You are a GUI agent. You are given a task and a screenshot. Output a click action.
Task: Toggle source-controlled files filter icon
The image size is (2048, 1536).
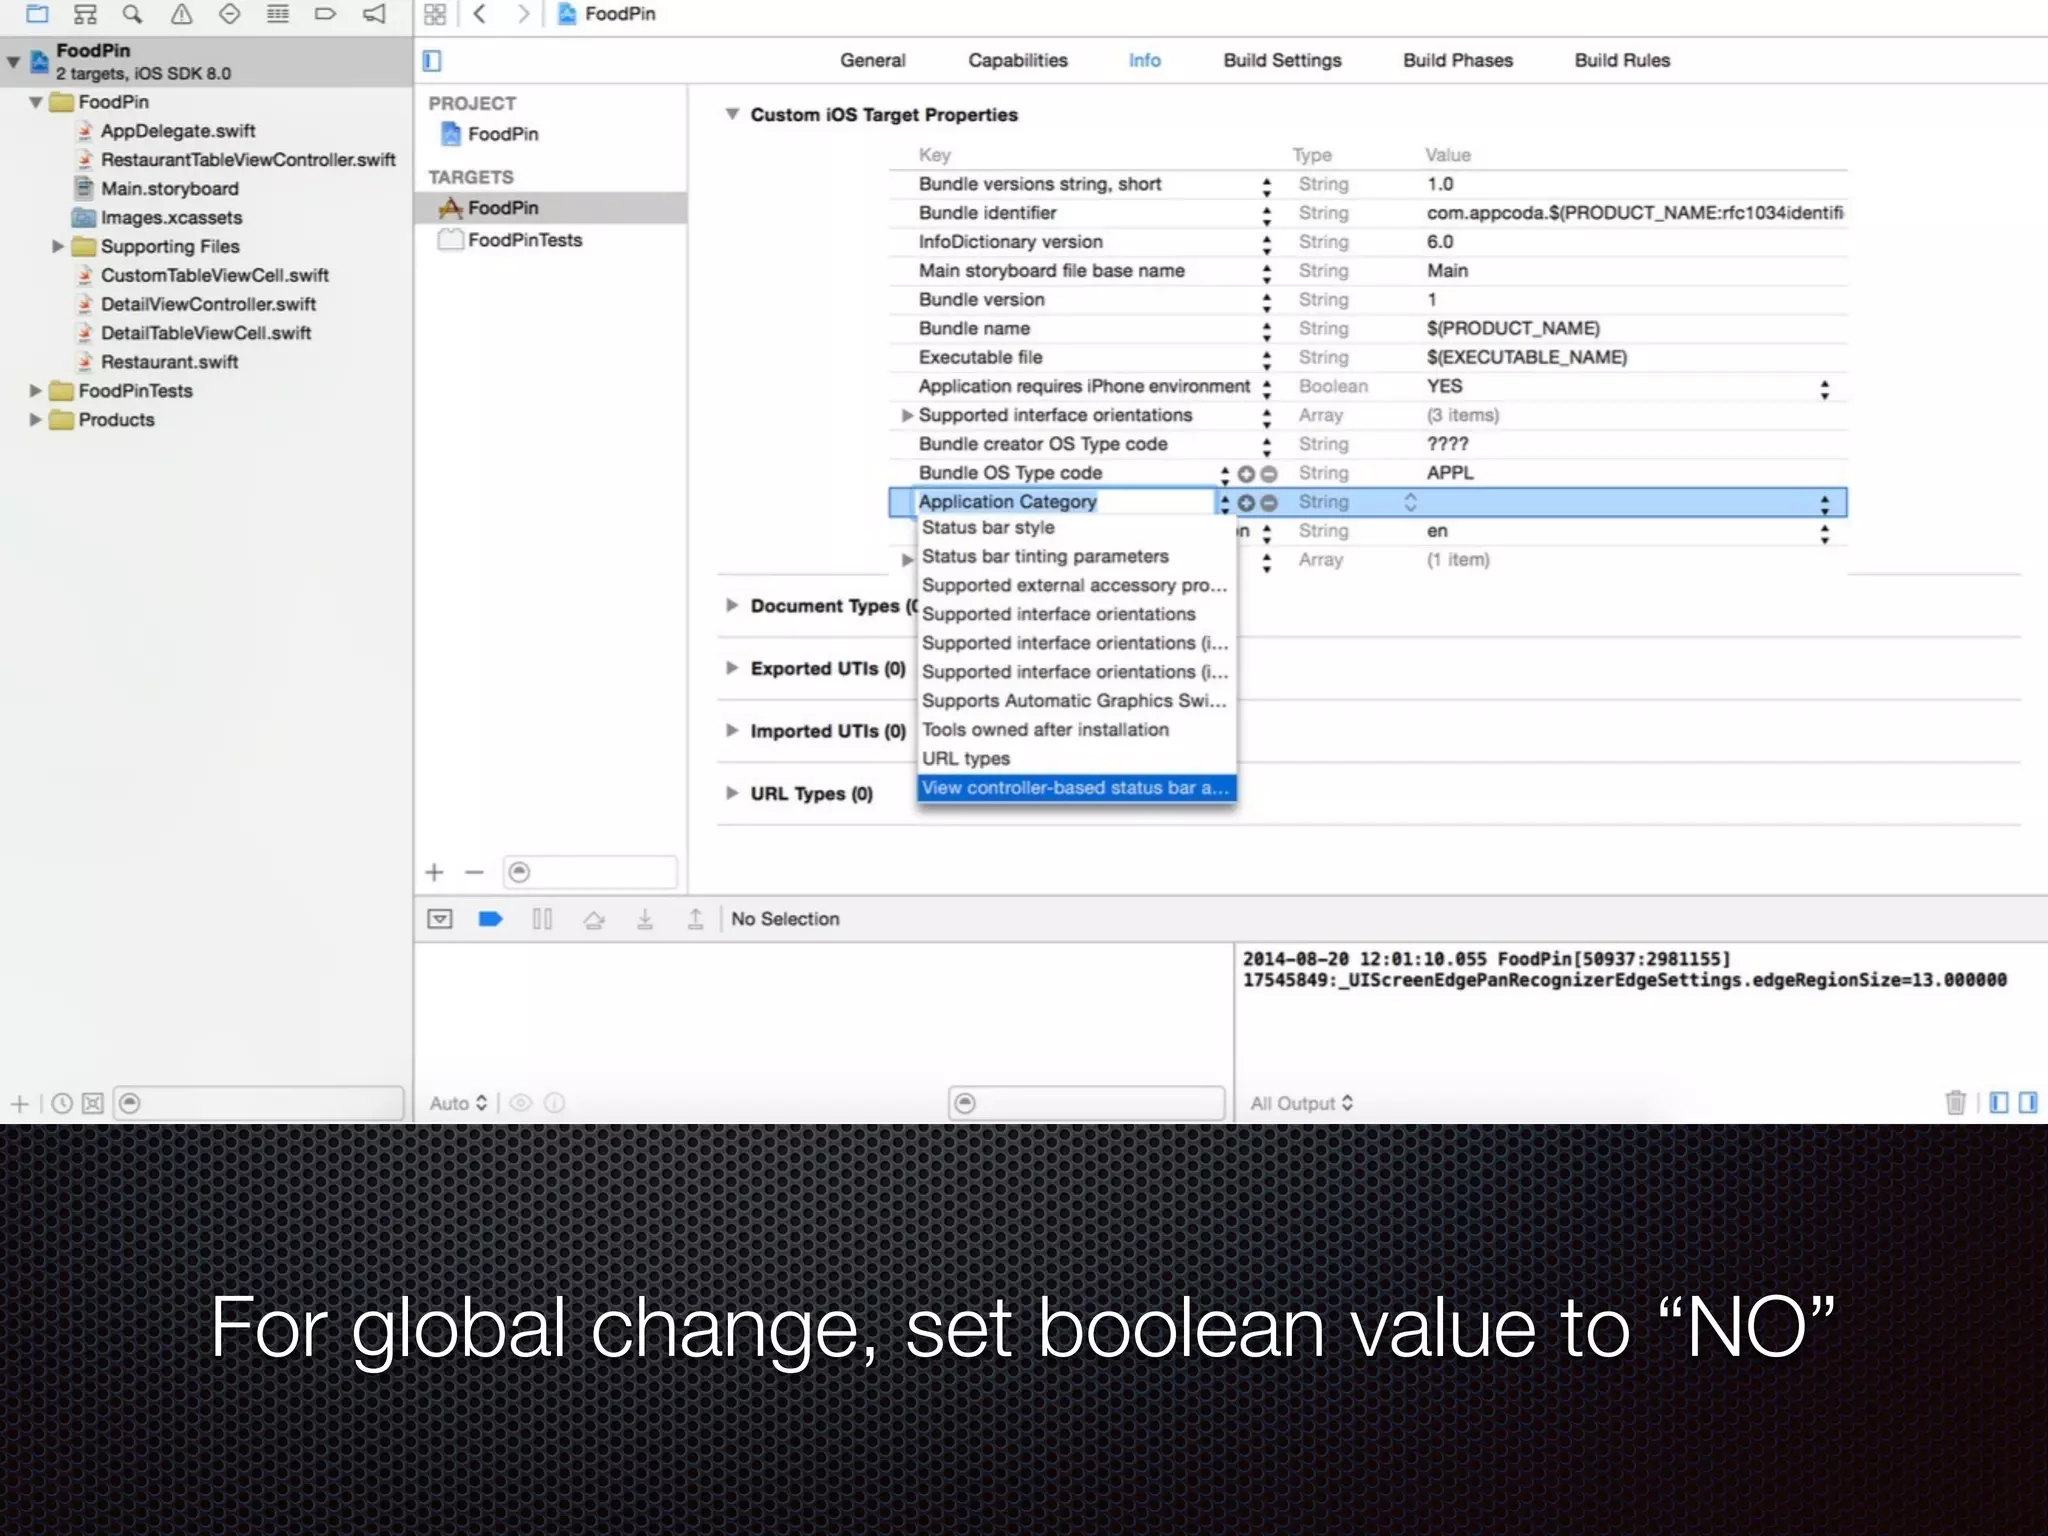tap(93, 1103)
